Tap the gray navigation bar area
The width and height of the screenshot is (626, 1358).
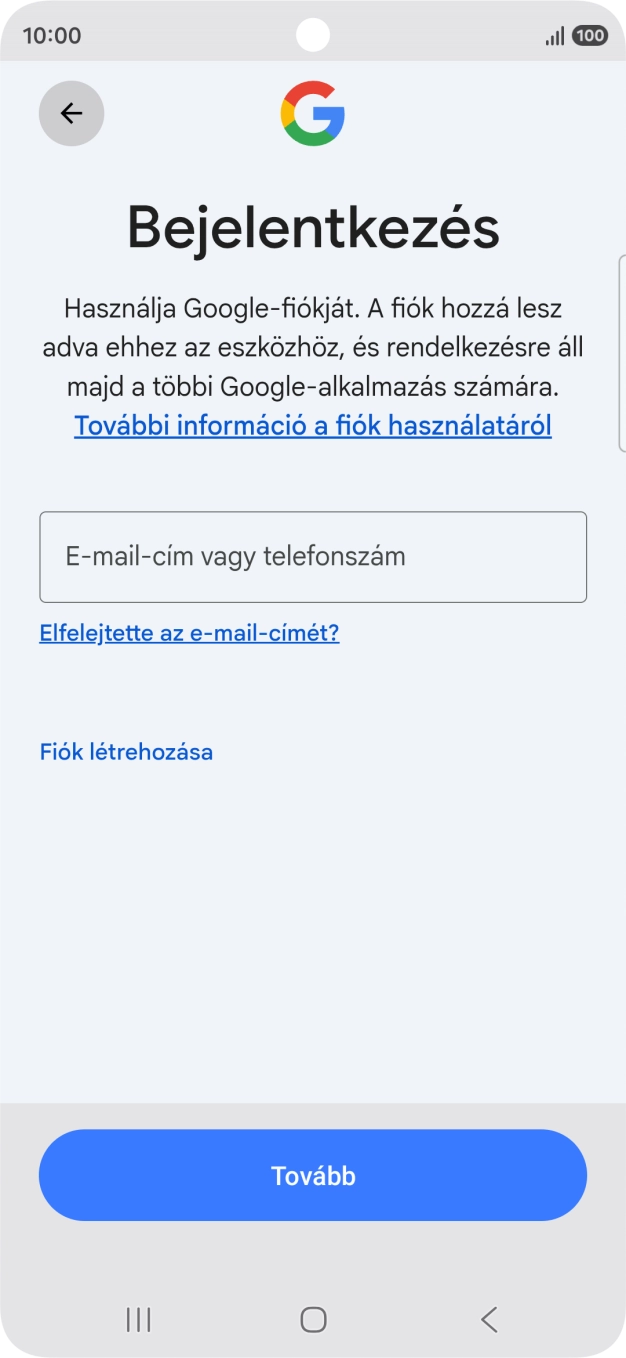pyautogui.click(x=313, y=1319)
